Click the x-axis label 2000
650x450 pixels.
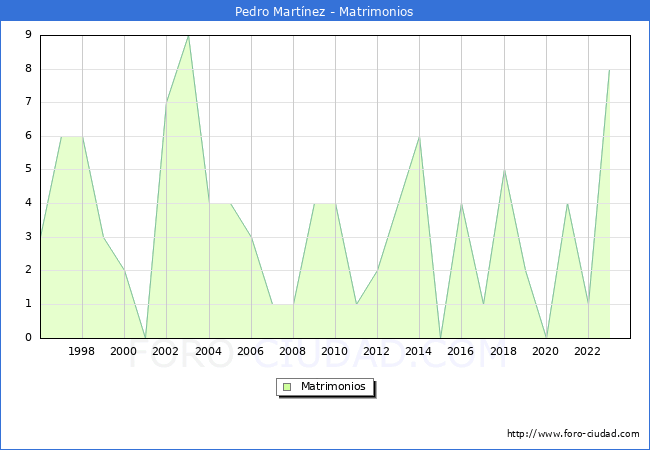(124, 351)
